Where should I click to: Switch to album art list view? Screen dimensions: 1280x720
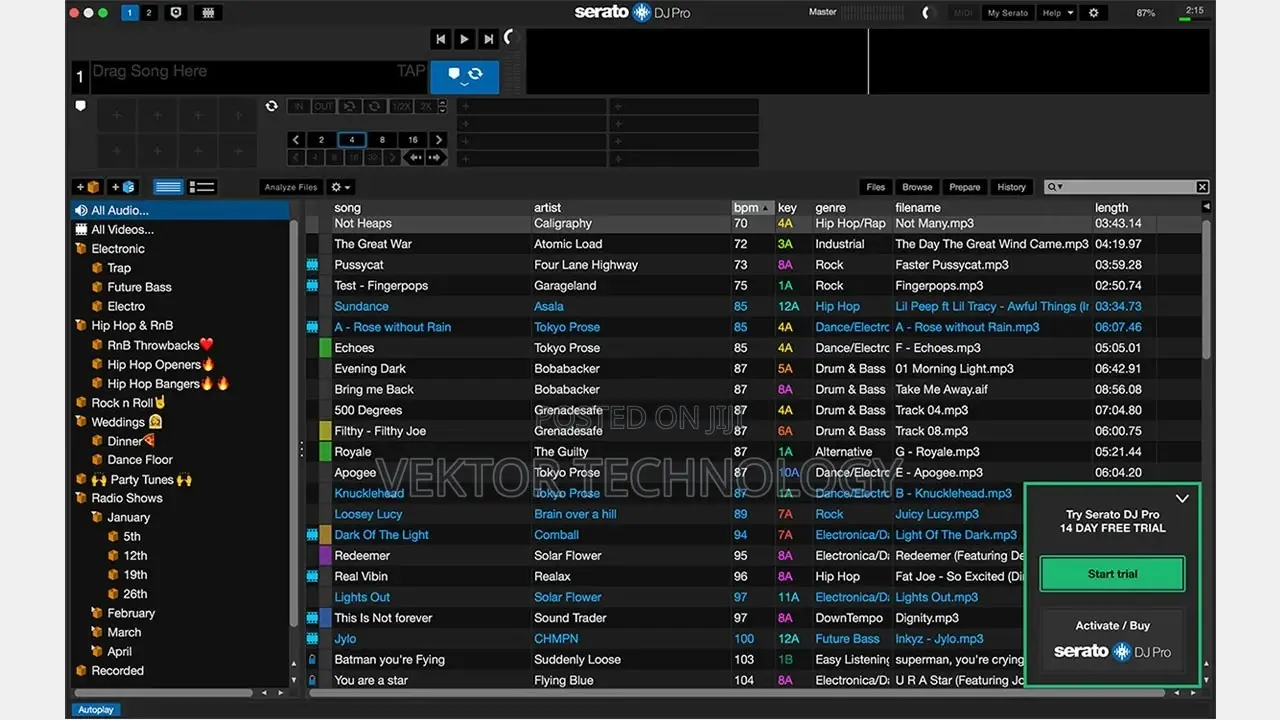tap(202, 187)
